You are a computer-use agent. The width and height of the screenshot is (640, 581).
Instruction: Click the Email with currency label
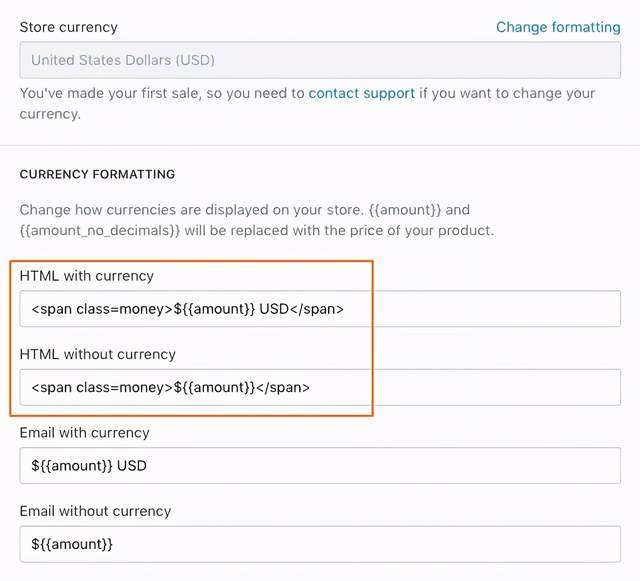(x=84, y=433)
